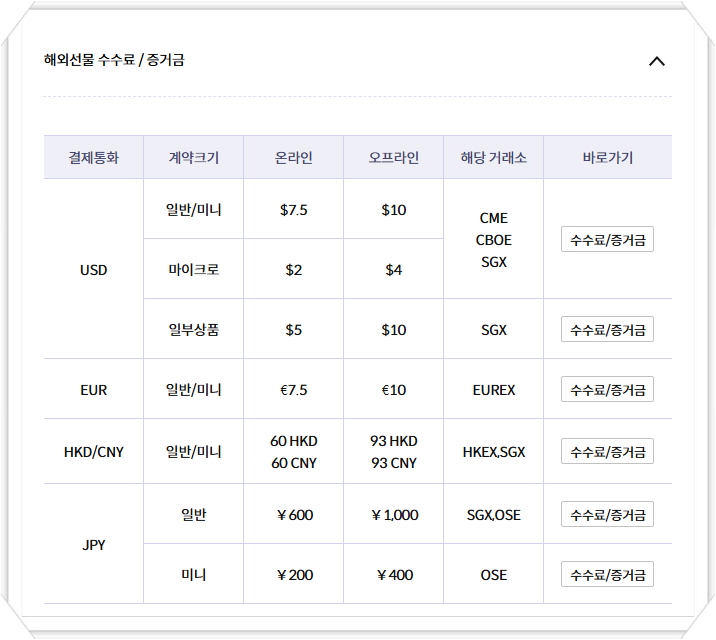Click the 마이크로 contract size cell

coord(194,270)
